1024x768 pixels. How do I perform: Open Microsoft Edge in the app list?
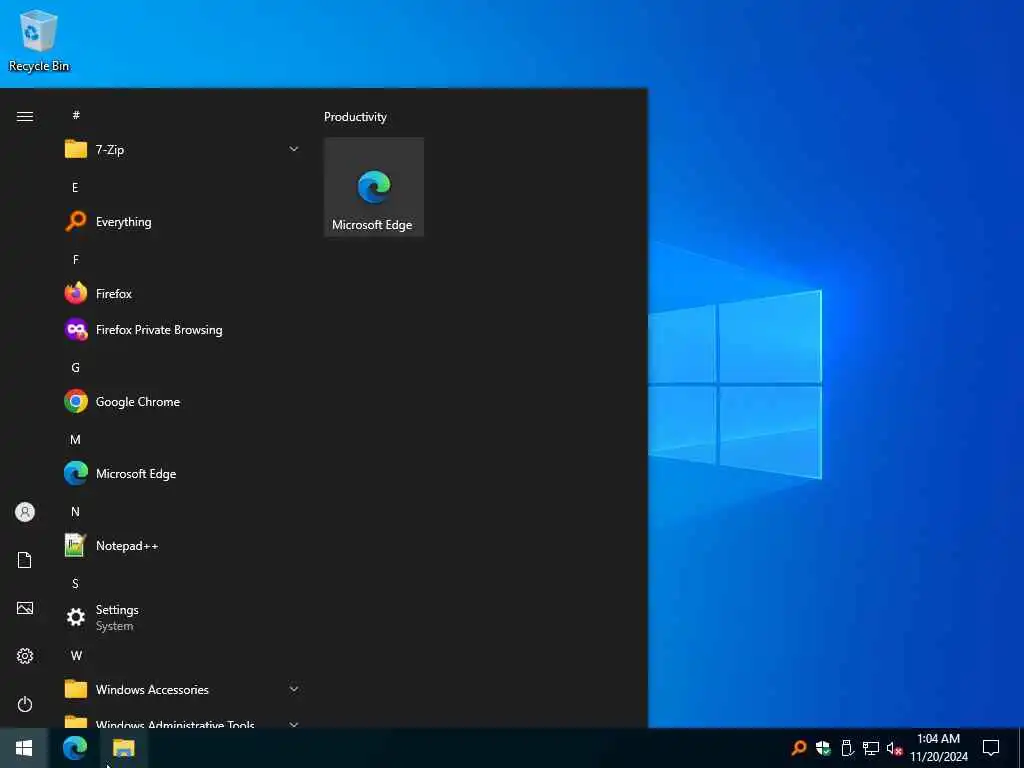(x=182, y=473)
